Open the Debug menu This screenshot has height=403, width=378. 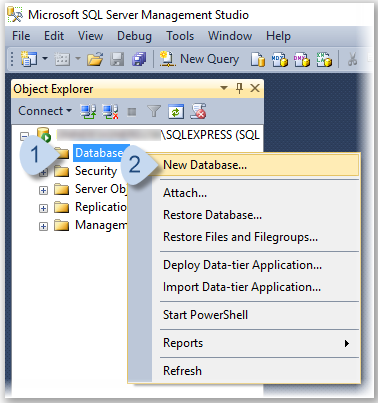click(134, 36)
